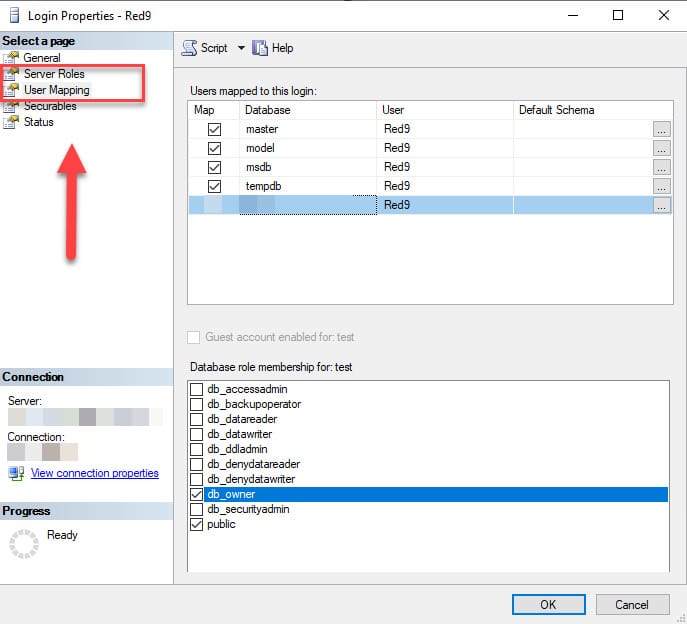This screenshot has width=687, height=624.
Task: Select the msdb database cell
Action: tap(308, 167)
